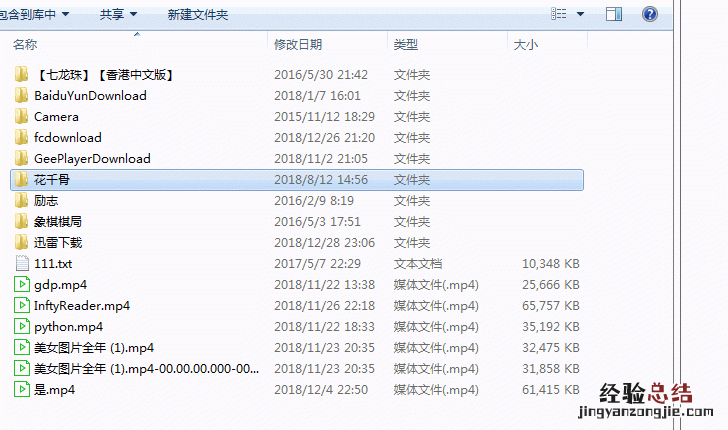Click the 美女图片全年 (1).mp4 file icon

[22, 347]
